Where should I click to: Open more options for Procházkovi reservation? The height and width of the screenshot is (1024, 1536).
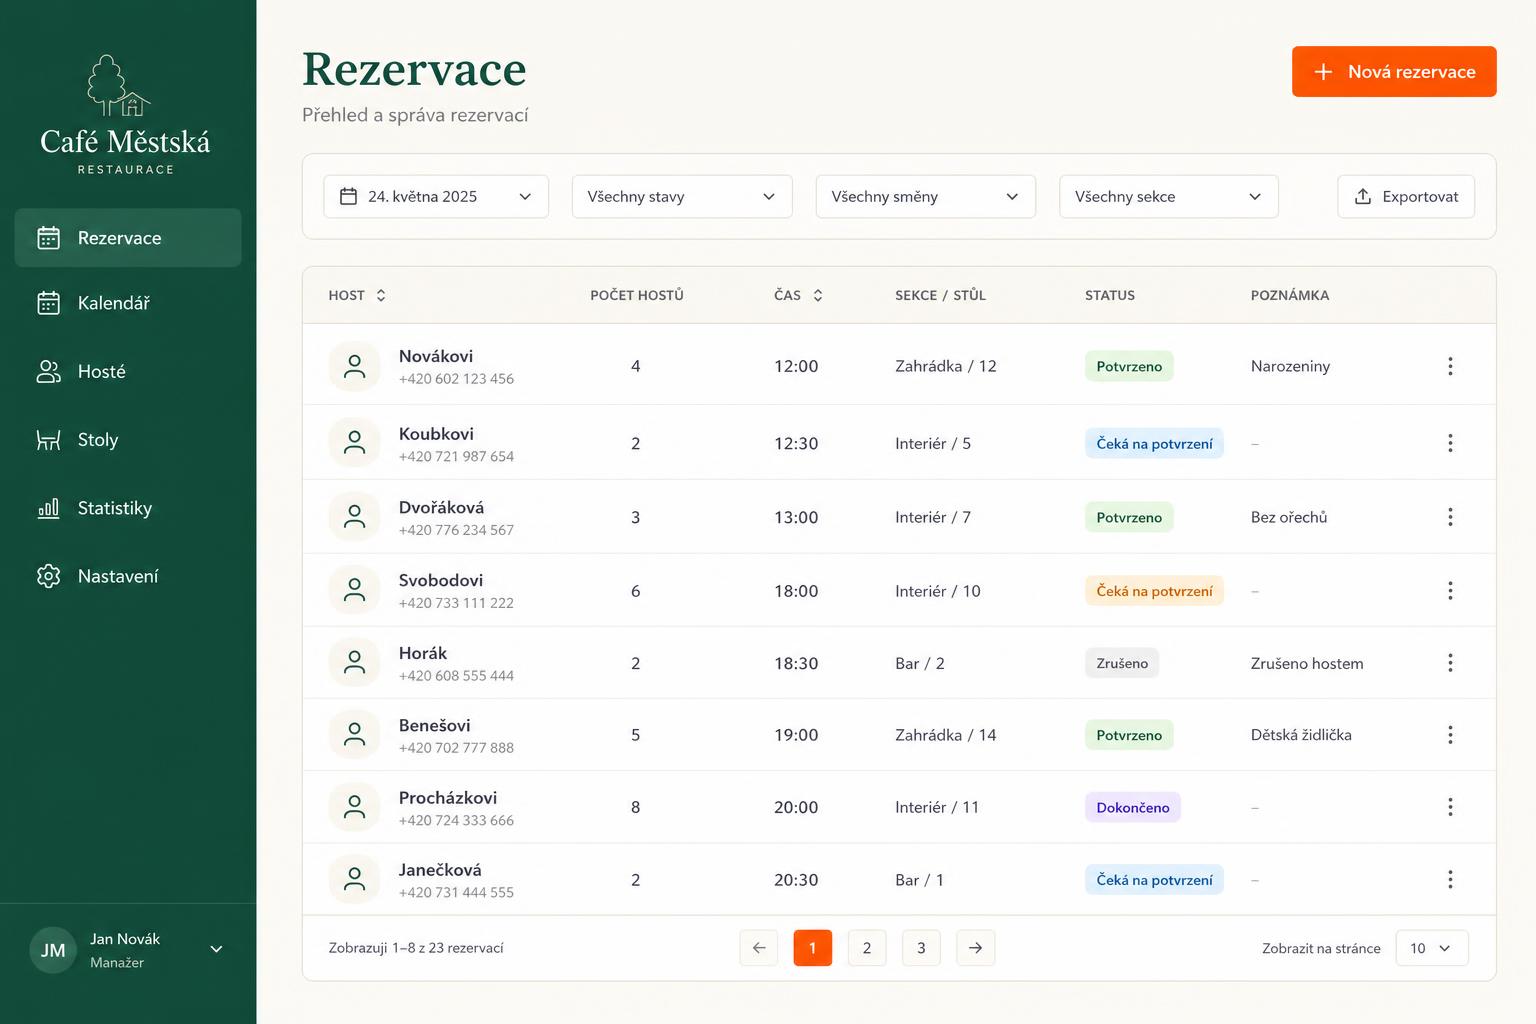click(1450, 807)
